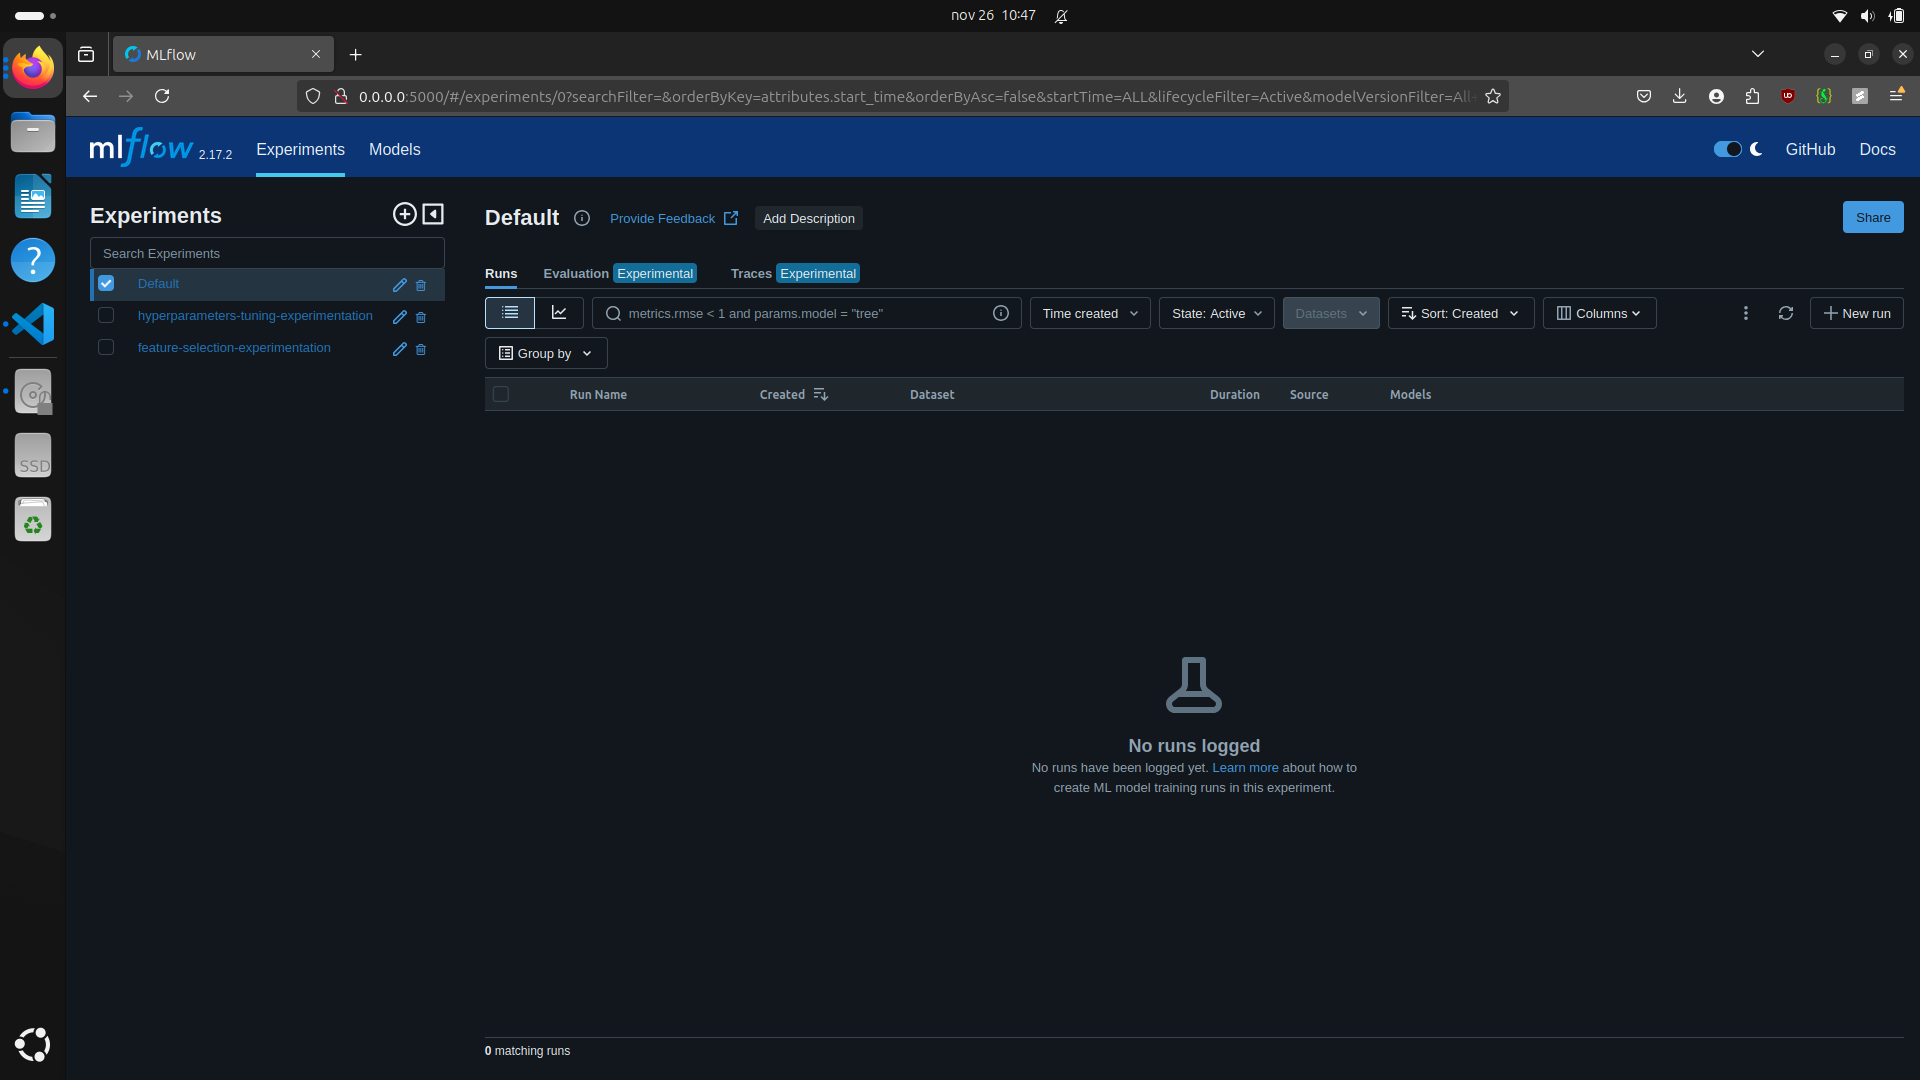Expand the Group by dropdown
Image resolution: width=1920 pixels, height=1080 pixels.
pos(545,353)
